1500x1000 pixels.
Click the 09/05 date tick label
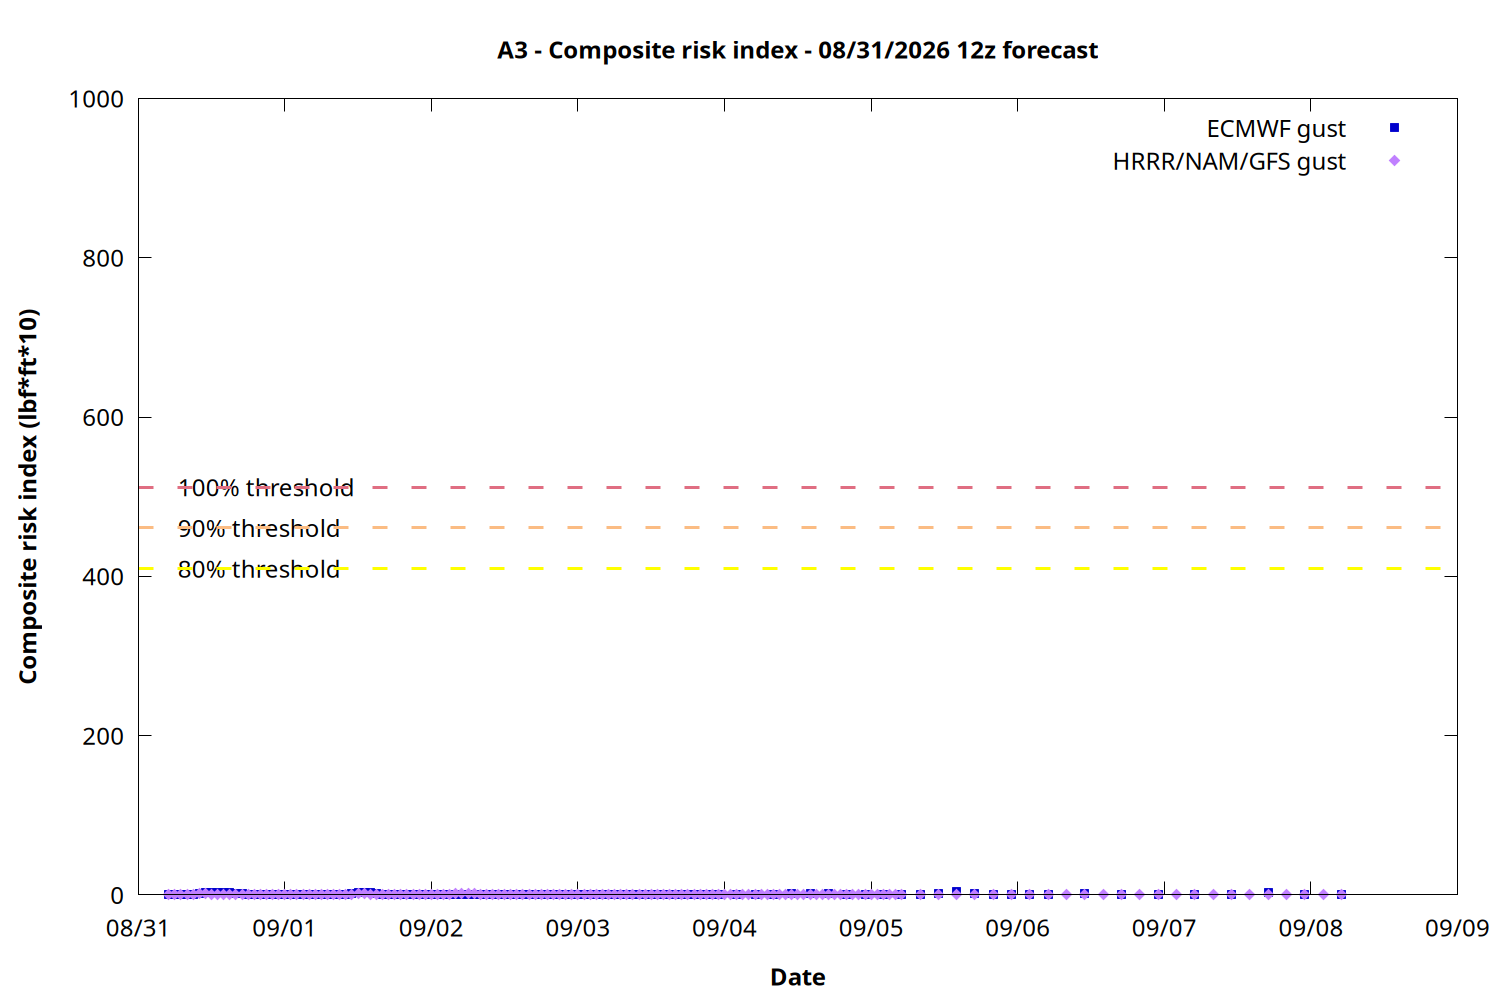click(871, 928)
